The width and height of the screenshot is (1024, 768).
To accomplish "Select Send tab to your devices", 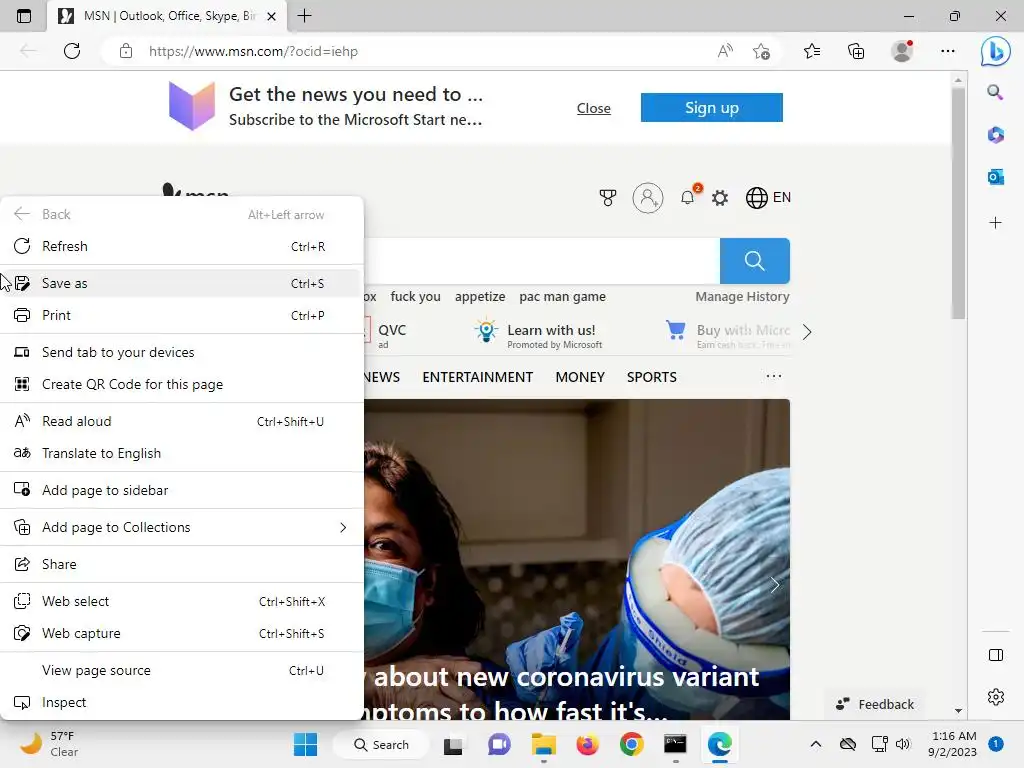I will (182, 353).
